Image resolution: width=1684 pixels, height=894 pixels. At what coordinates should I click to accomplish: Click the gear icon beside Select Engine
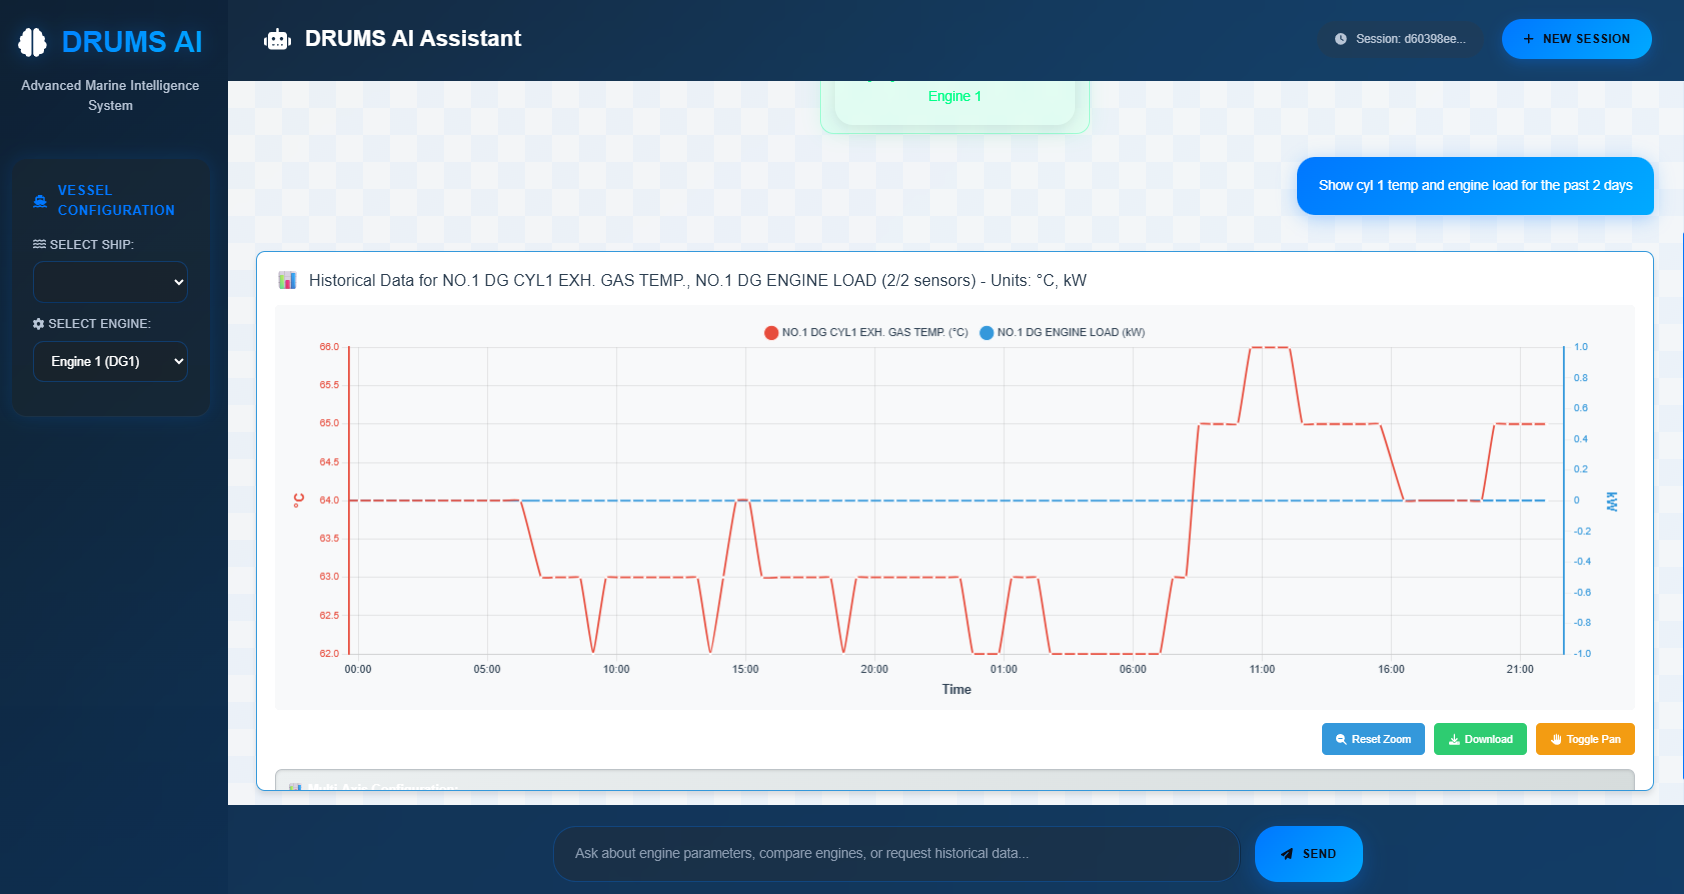tap(38, 324)
